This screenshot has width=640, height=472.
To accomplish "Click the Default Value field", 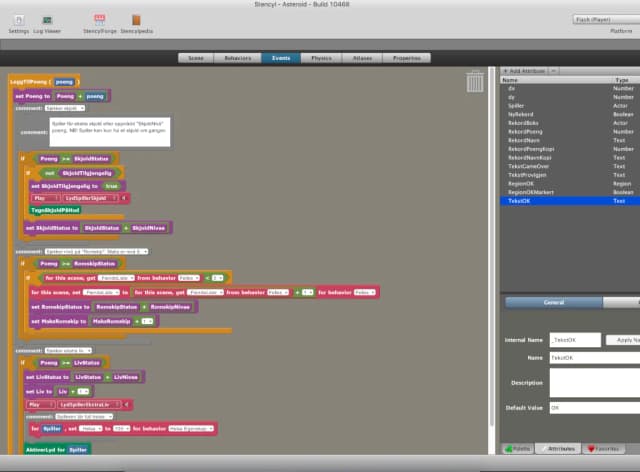I will pyautogui.click(x=595, y=407).
